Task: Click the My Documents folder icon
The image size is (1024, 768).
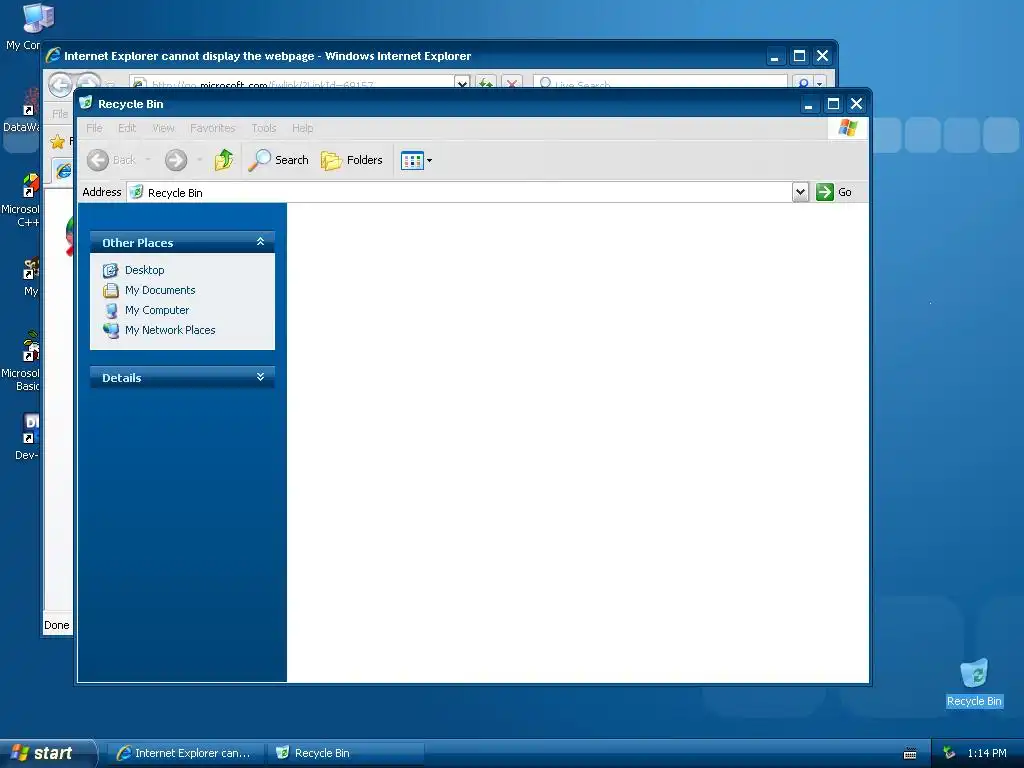Action: pos(110,290)
